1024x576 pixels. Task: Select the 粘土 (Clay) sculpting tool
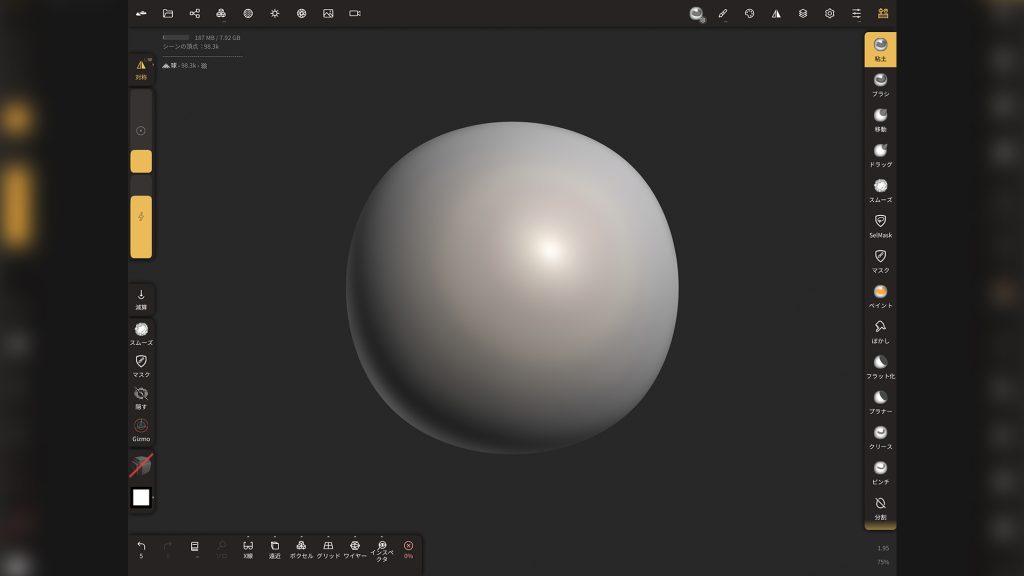[880, 49]
